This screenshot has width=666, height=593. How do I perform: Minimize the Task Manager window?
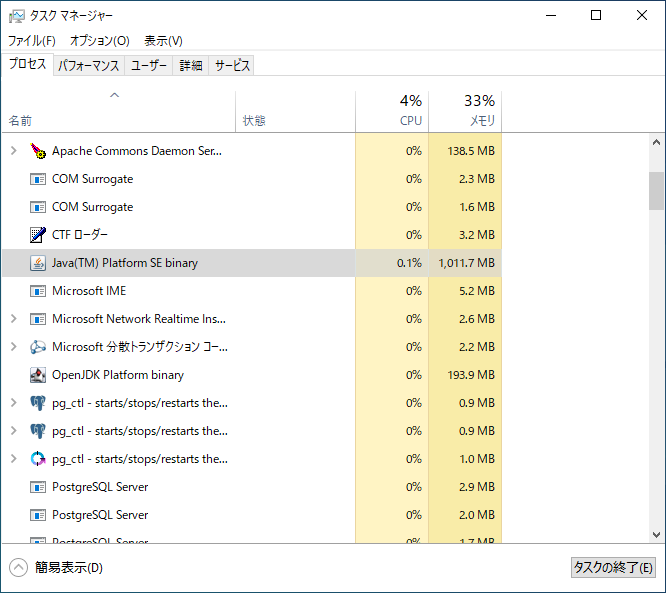pyautogui.click(x=551, y=16)
